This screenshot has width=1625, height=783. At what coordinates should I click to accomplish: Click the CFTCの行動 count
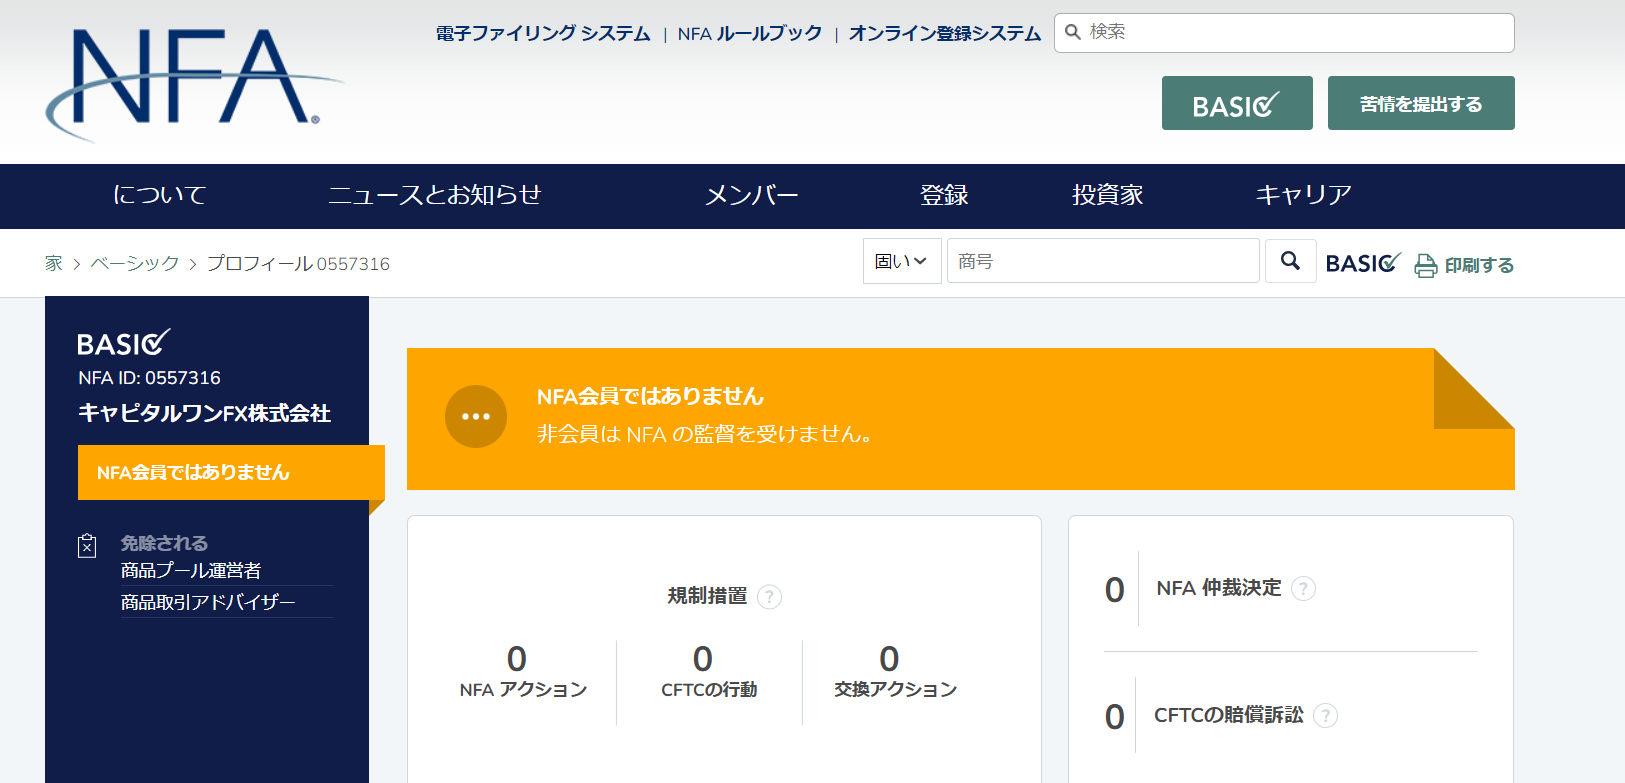[703, 659]
